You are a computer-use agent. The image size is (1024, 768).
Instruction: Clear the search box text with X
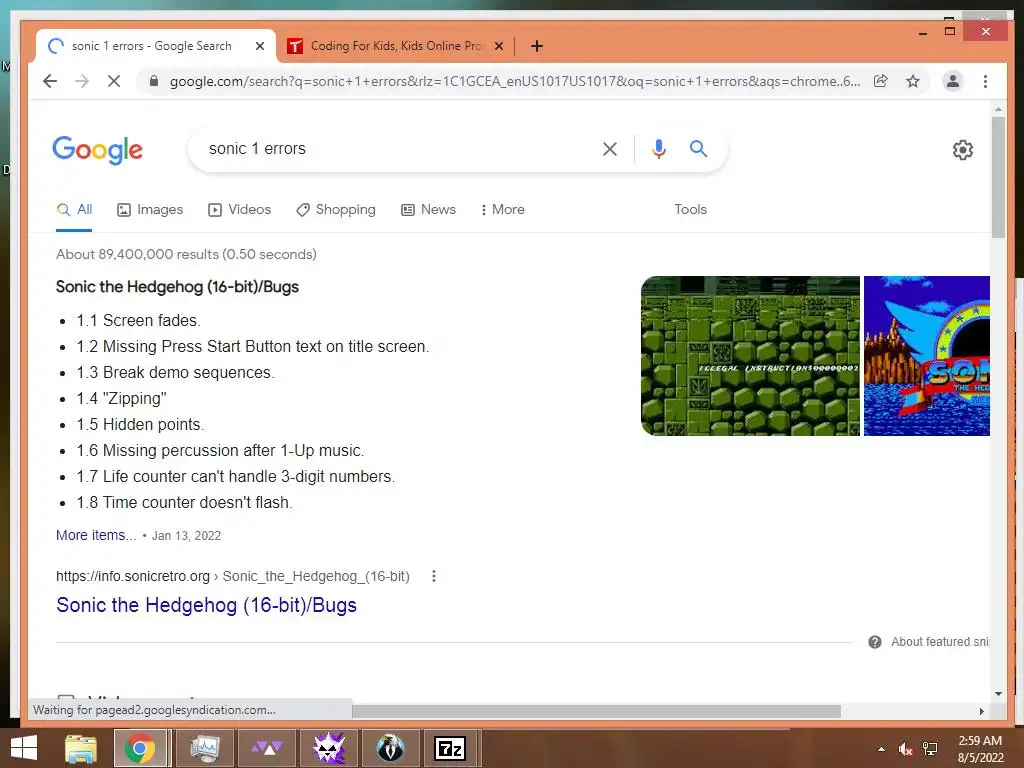[610, 149]
